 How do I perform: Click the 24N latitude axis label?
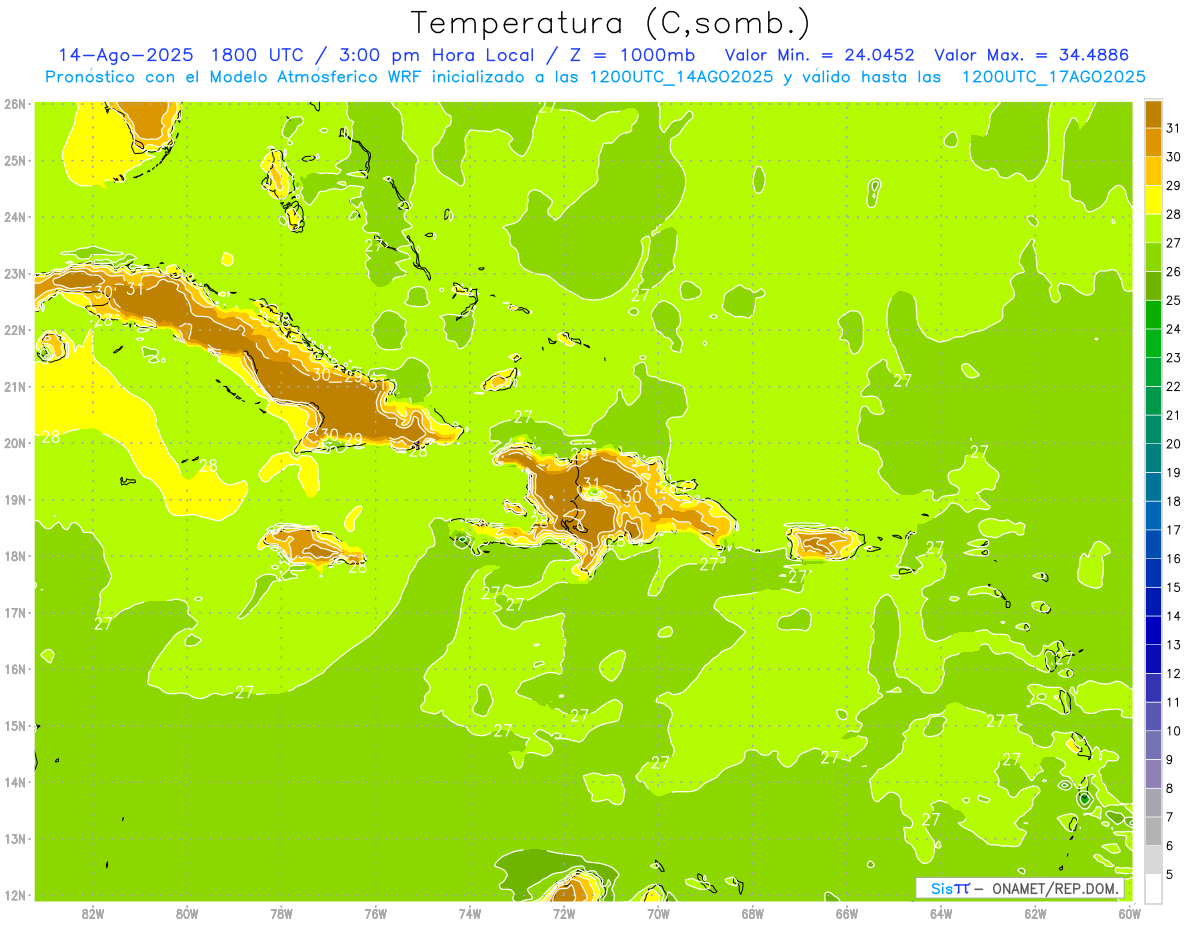click(x=14, y=217)
